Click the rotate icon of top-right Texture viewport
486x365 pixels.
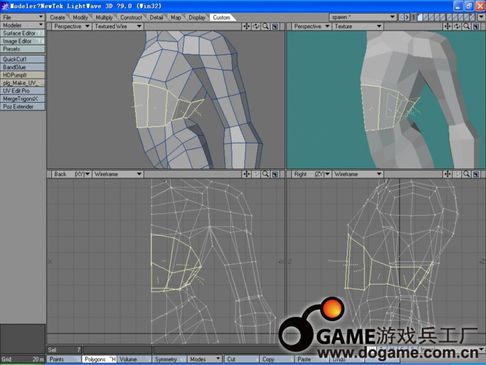[457, 26]
